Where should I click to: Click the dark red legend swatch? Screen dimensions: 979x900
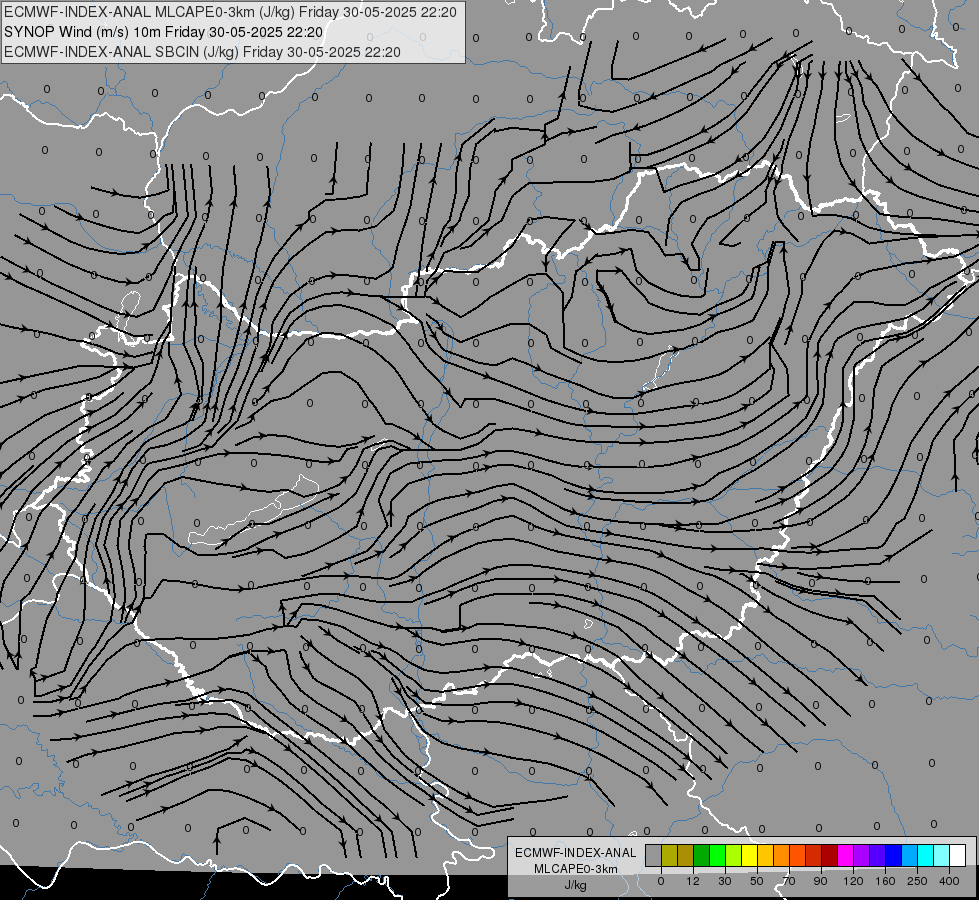click(x=830, y=855)
